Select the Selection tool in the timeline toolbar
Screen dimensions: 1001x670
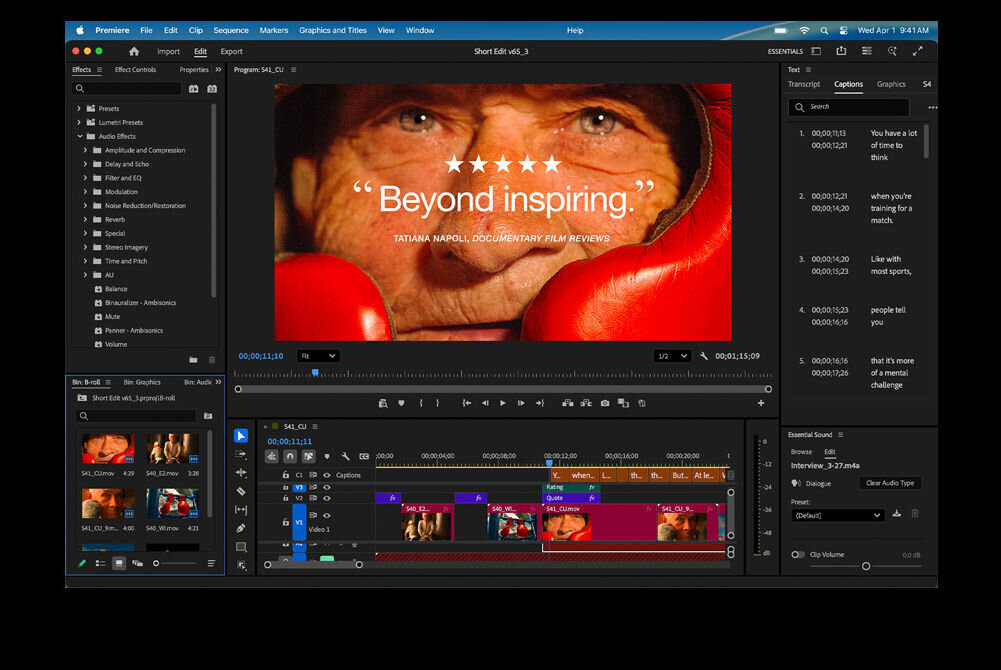[241, 437]
